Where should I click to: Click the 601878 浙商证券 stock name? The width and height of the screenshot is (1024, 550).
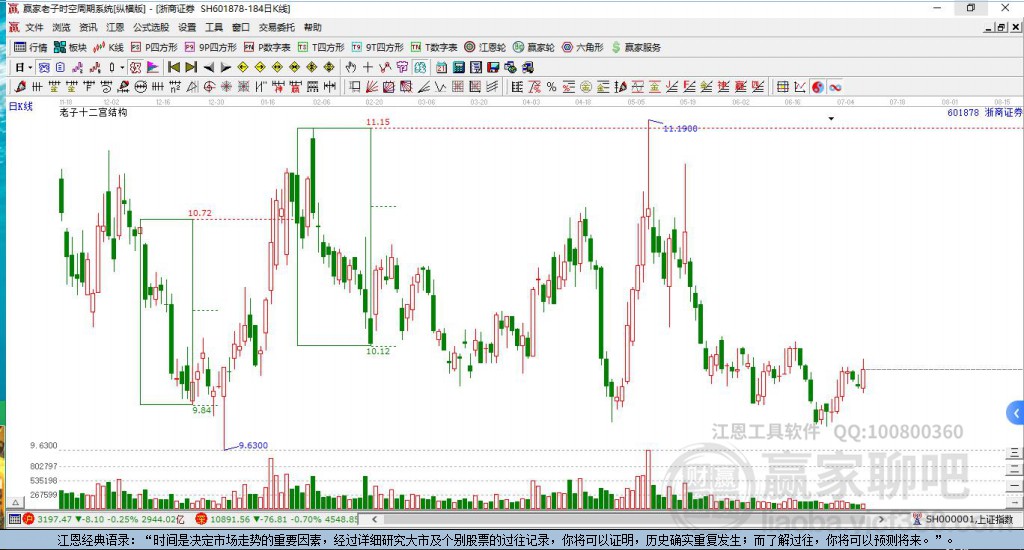[985, 112]
